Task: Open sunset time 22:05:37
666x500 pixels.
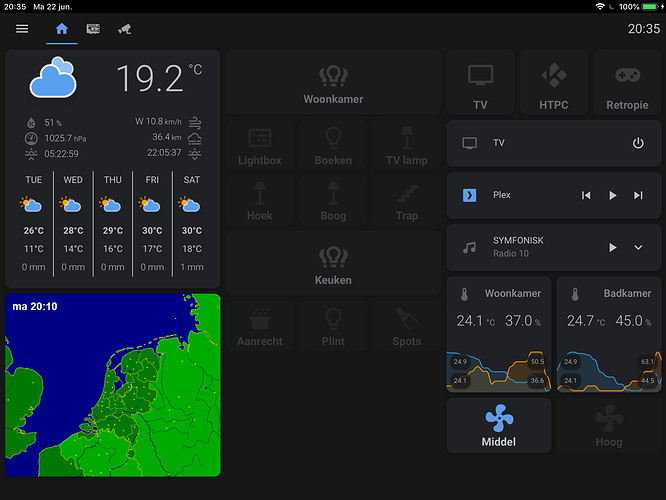Action: click(164, 153)
